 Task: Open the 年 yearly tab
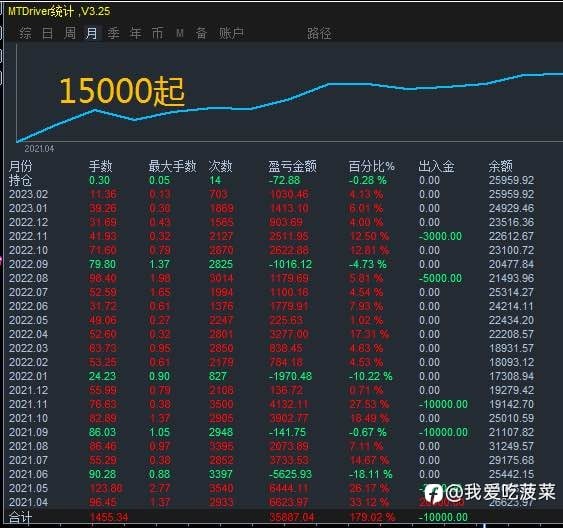135,33
